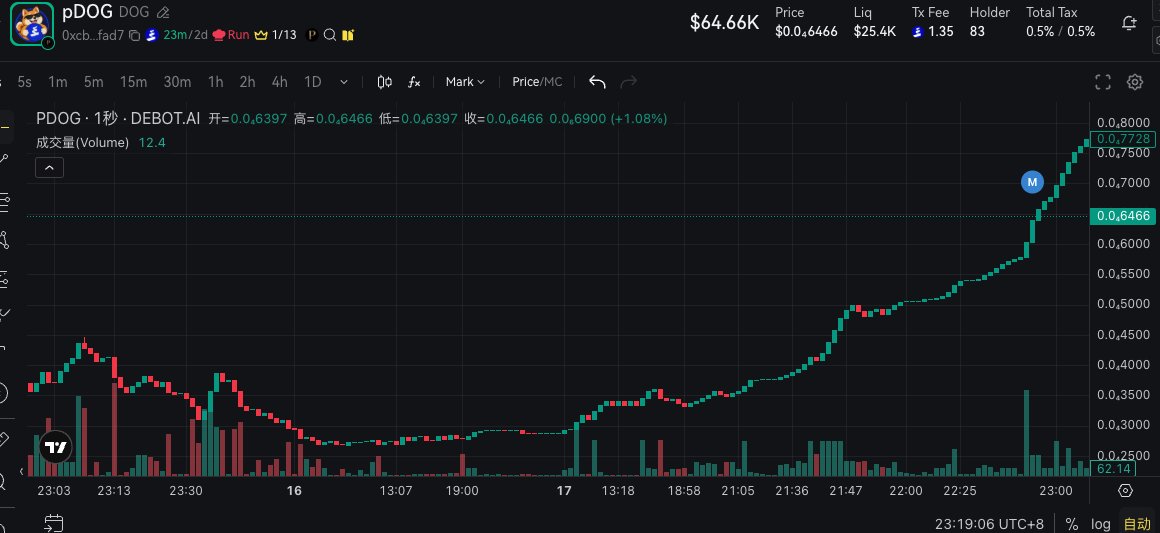
Task: Click the yellow crown icon beside 1/13
Action: click(x=260, y=35)
